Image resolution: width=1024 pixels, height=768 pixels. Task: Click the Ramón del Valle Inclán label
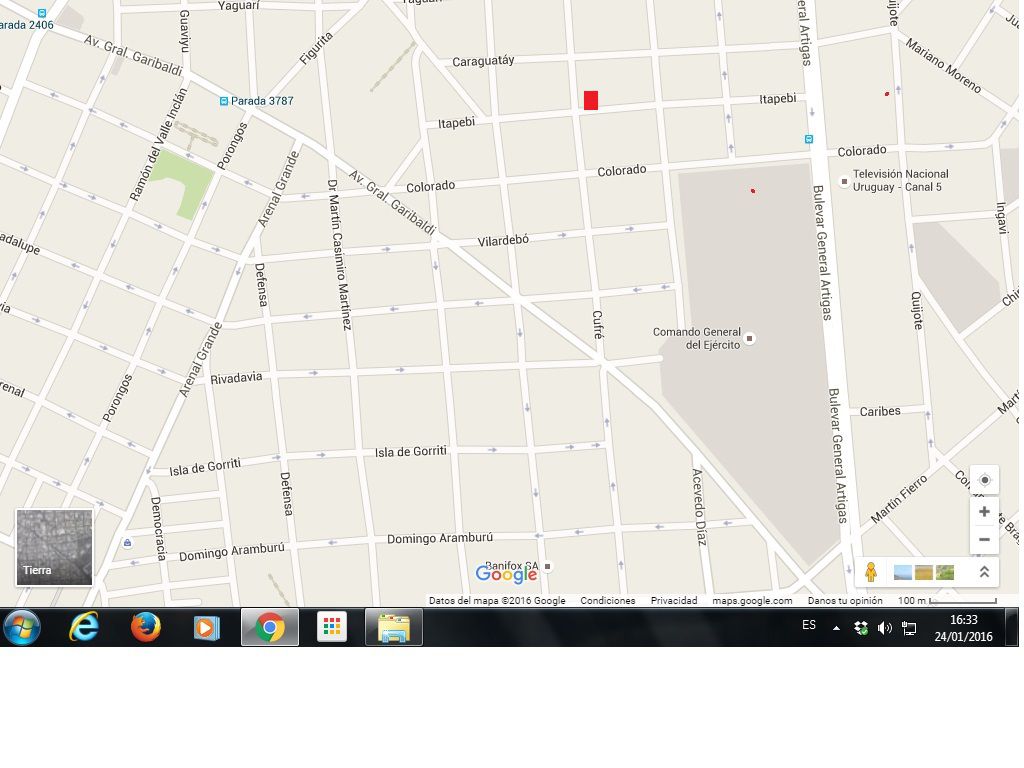pos(158,144)
